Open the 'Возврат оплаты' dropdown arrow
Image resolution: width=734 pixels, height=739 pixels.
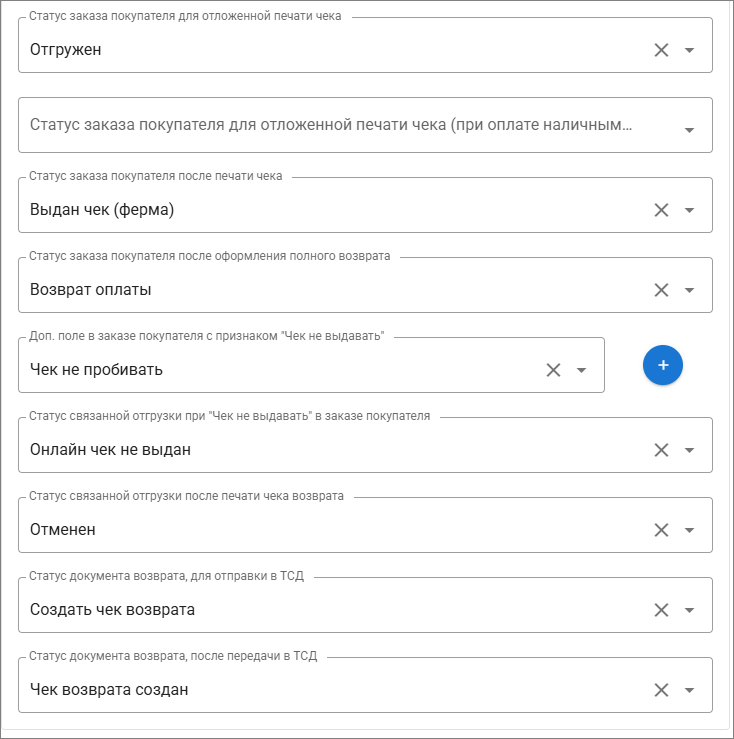click(x=689, y=290)
